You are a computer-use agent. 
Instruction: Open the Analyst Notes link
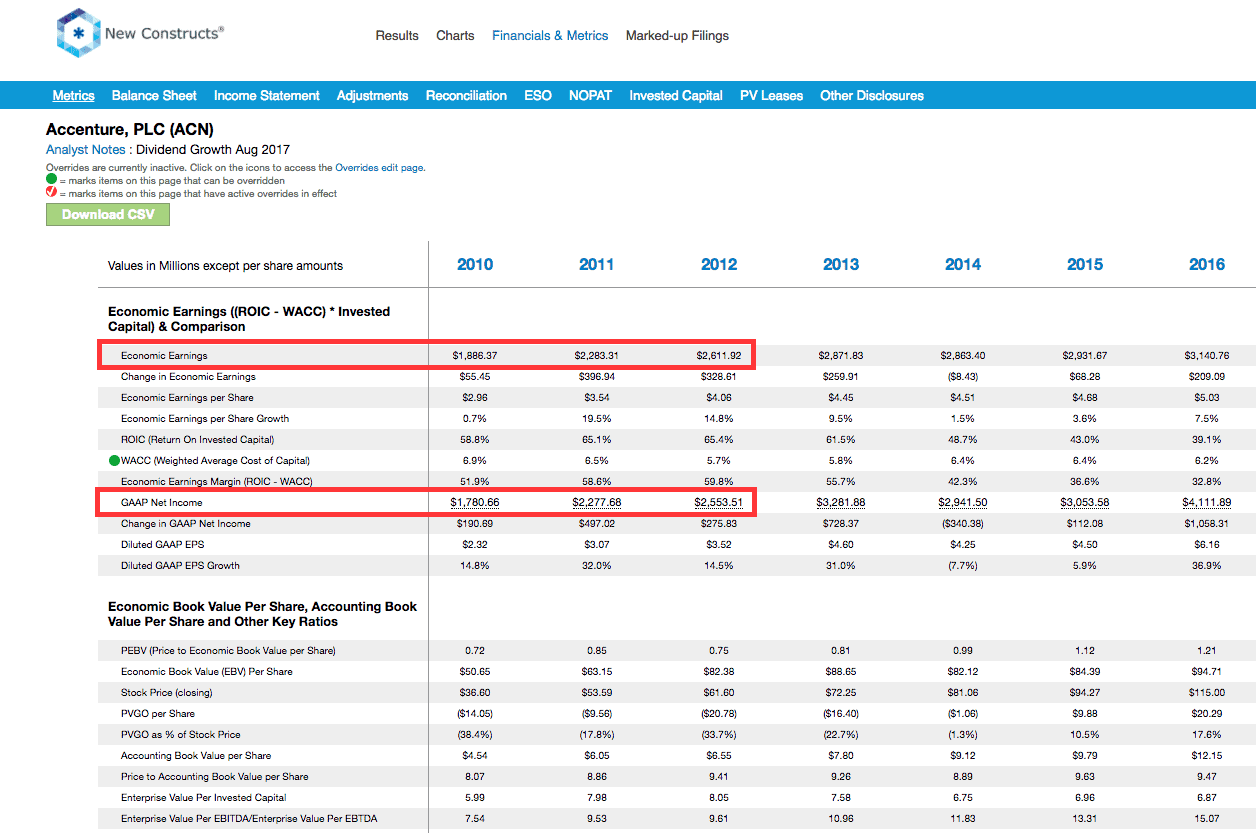point(86,150)
